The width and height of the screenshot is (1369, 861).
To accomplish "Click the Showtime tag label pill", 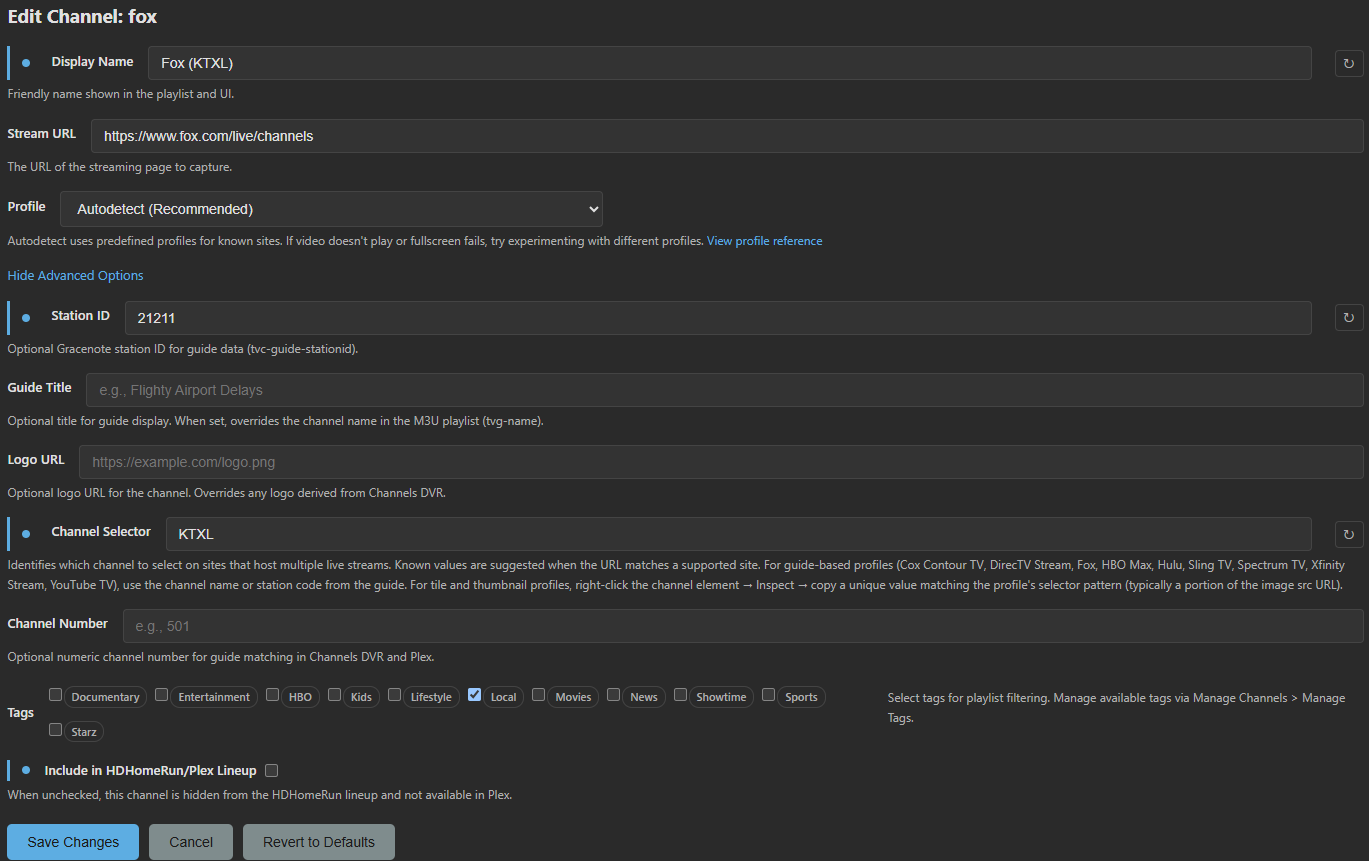I will click(722, 697).
